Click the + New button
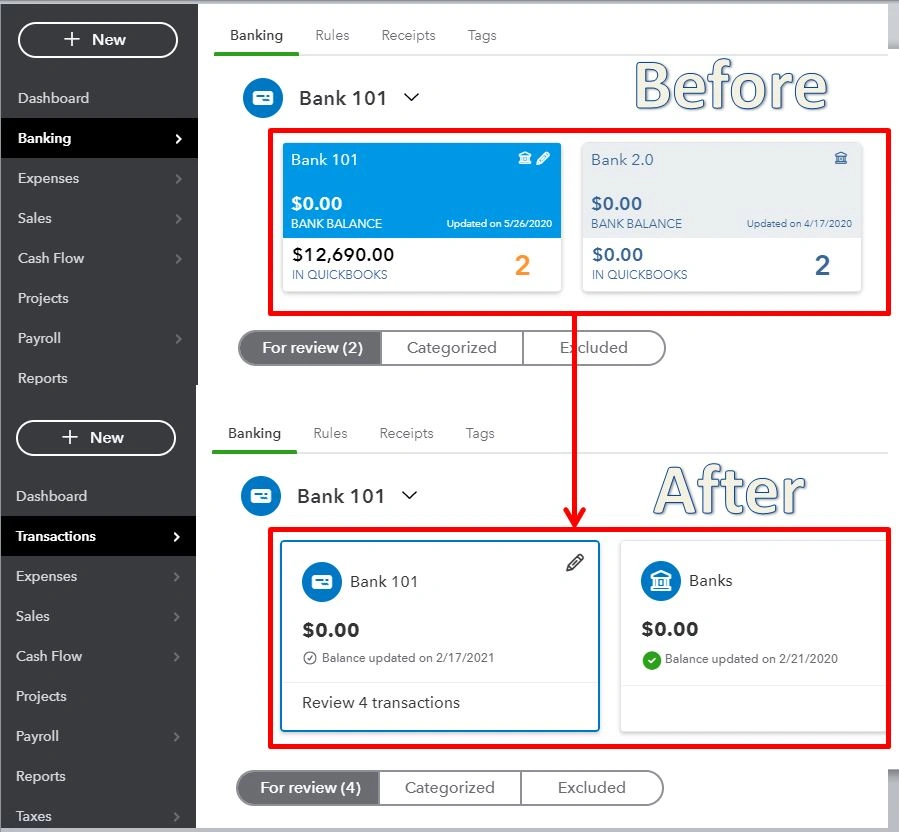899x832 pixels. pos(97,40)
